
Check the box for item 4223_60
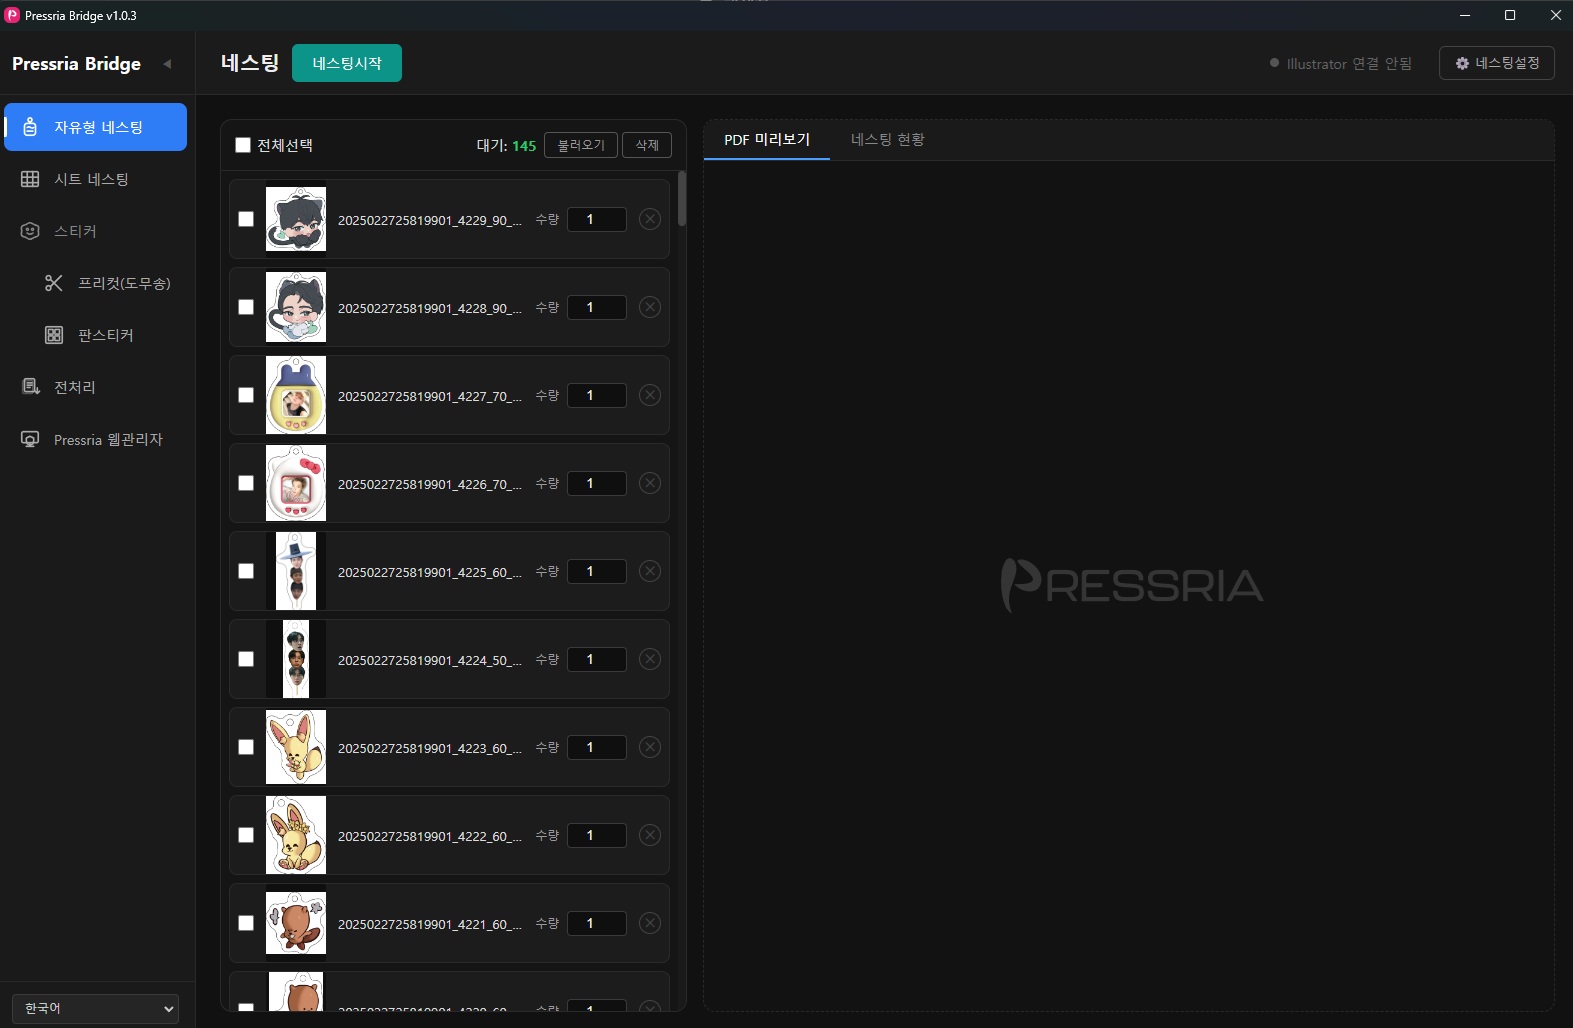pyautogui.click(x=246, y=747)
